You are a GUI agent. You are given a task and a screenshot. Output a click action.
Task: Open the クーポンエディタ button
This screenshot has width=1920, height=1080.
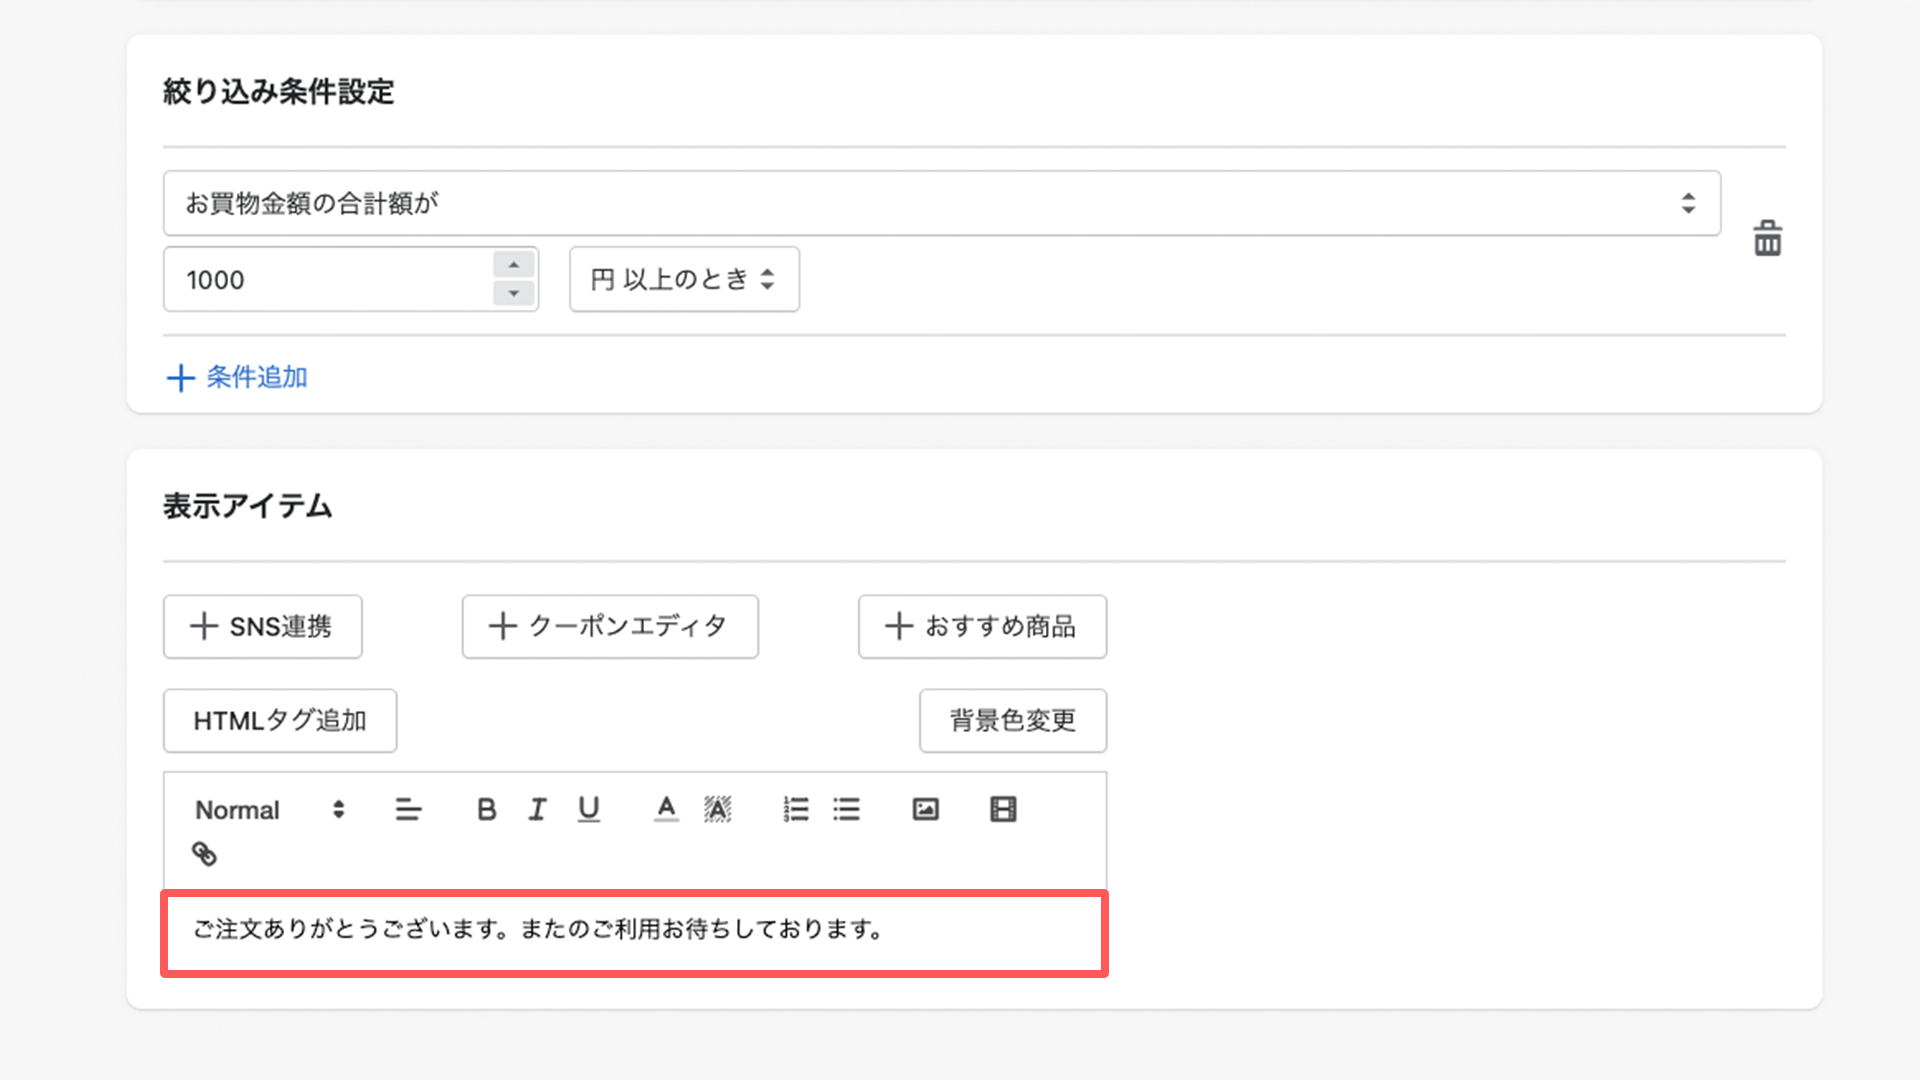coord(610,627)
